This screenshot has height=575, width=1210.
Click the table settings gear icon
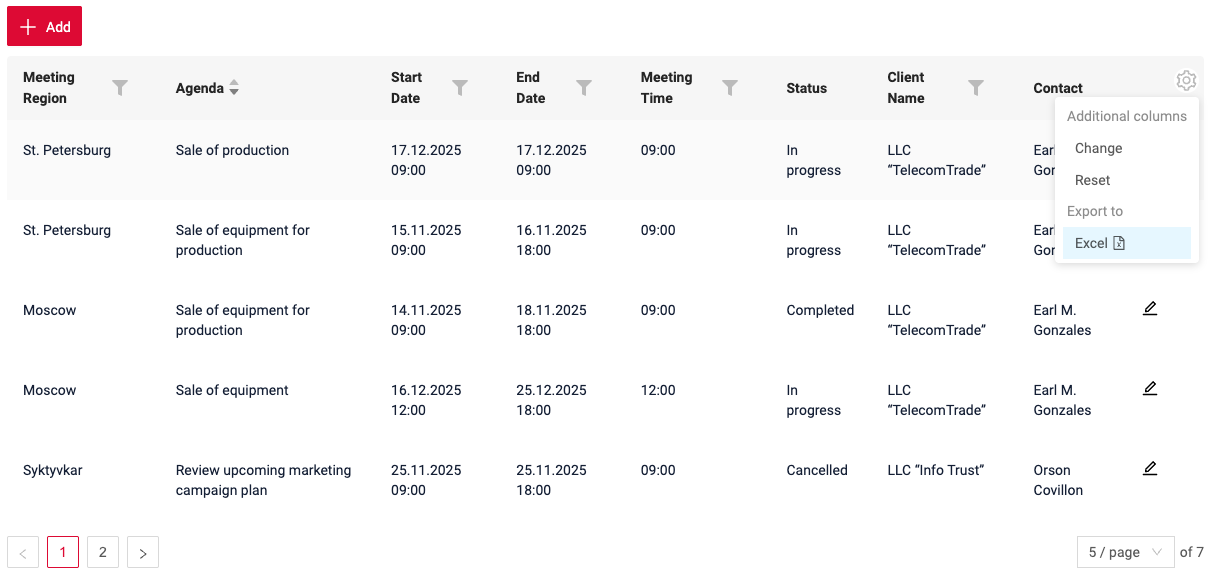(1186, 81)
